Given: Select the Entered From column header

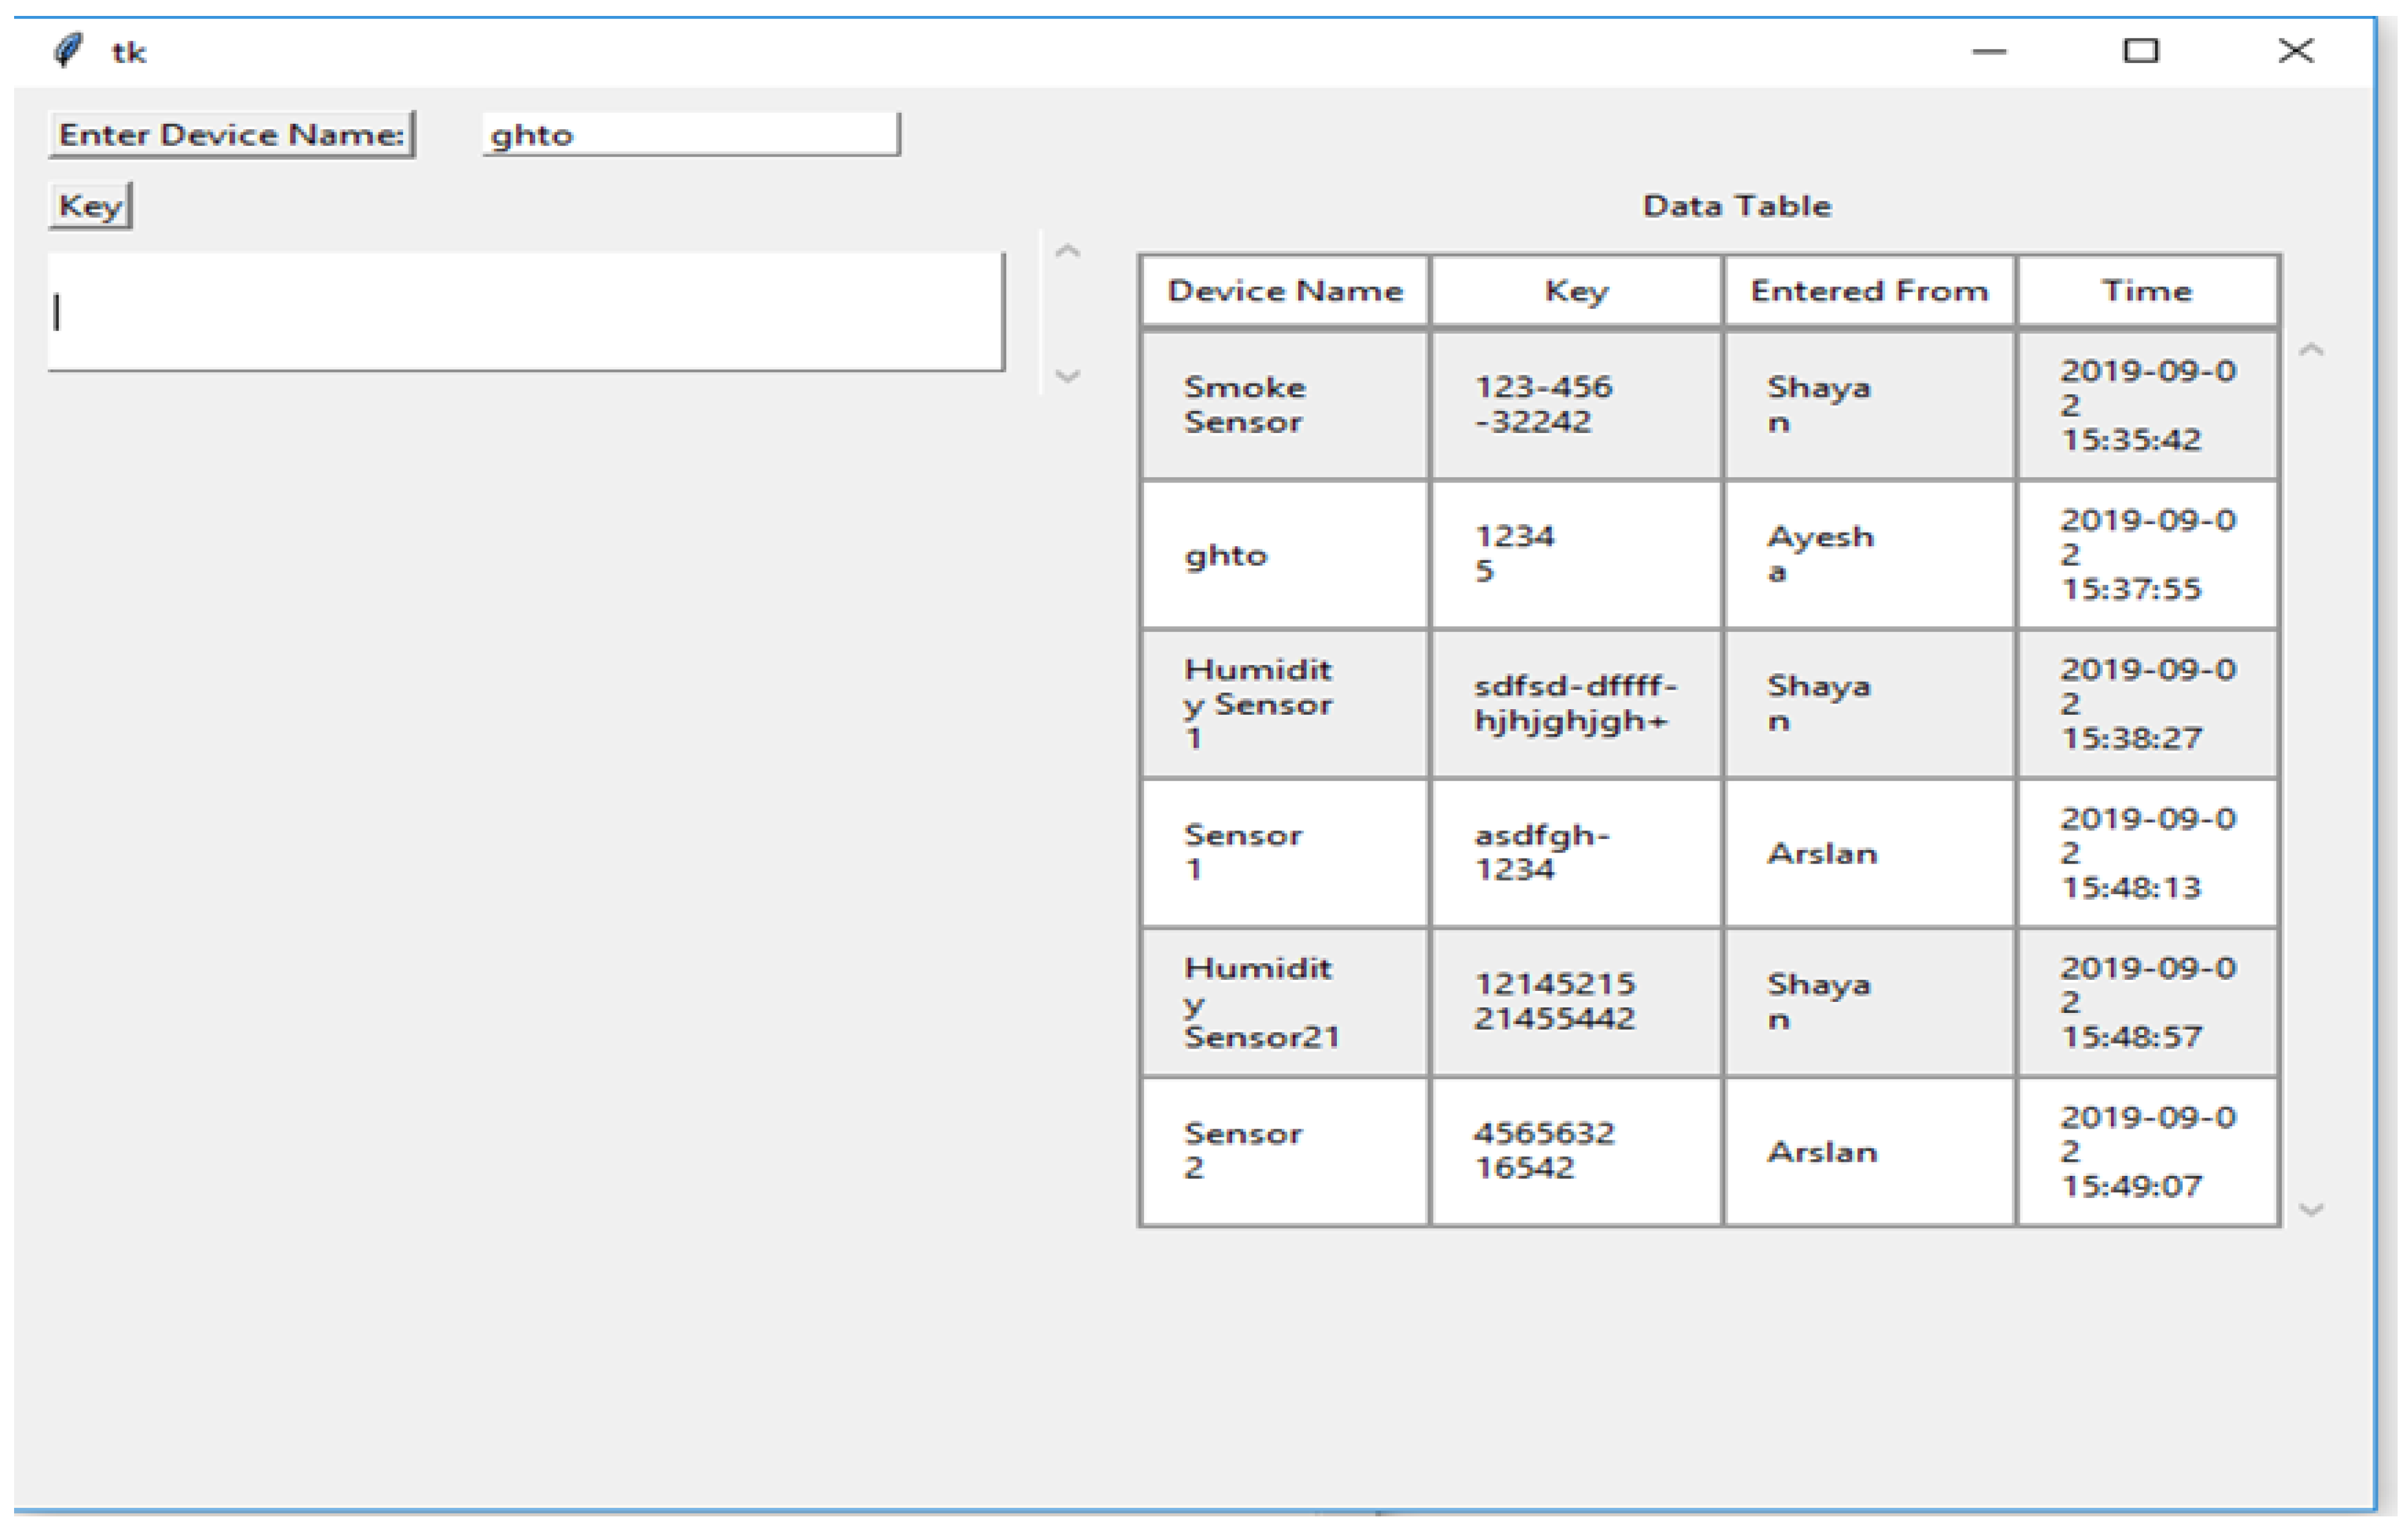Looking at the screenshot, I should tap(1868, 291).
